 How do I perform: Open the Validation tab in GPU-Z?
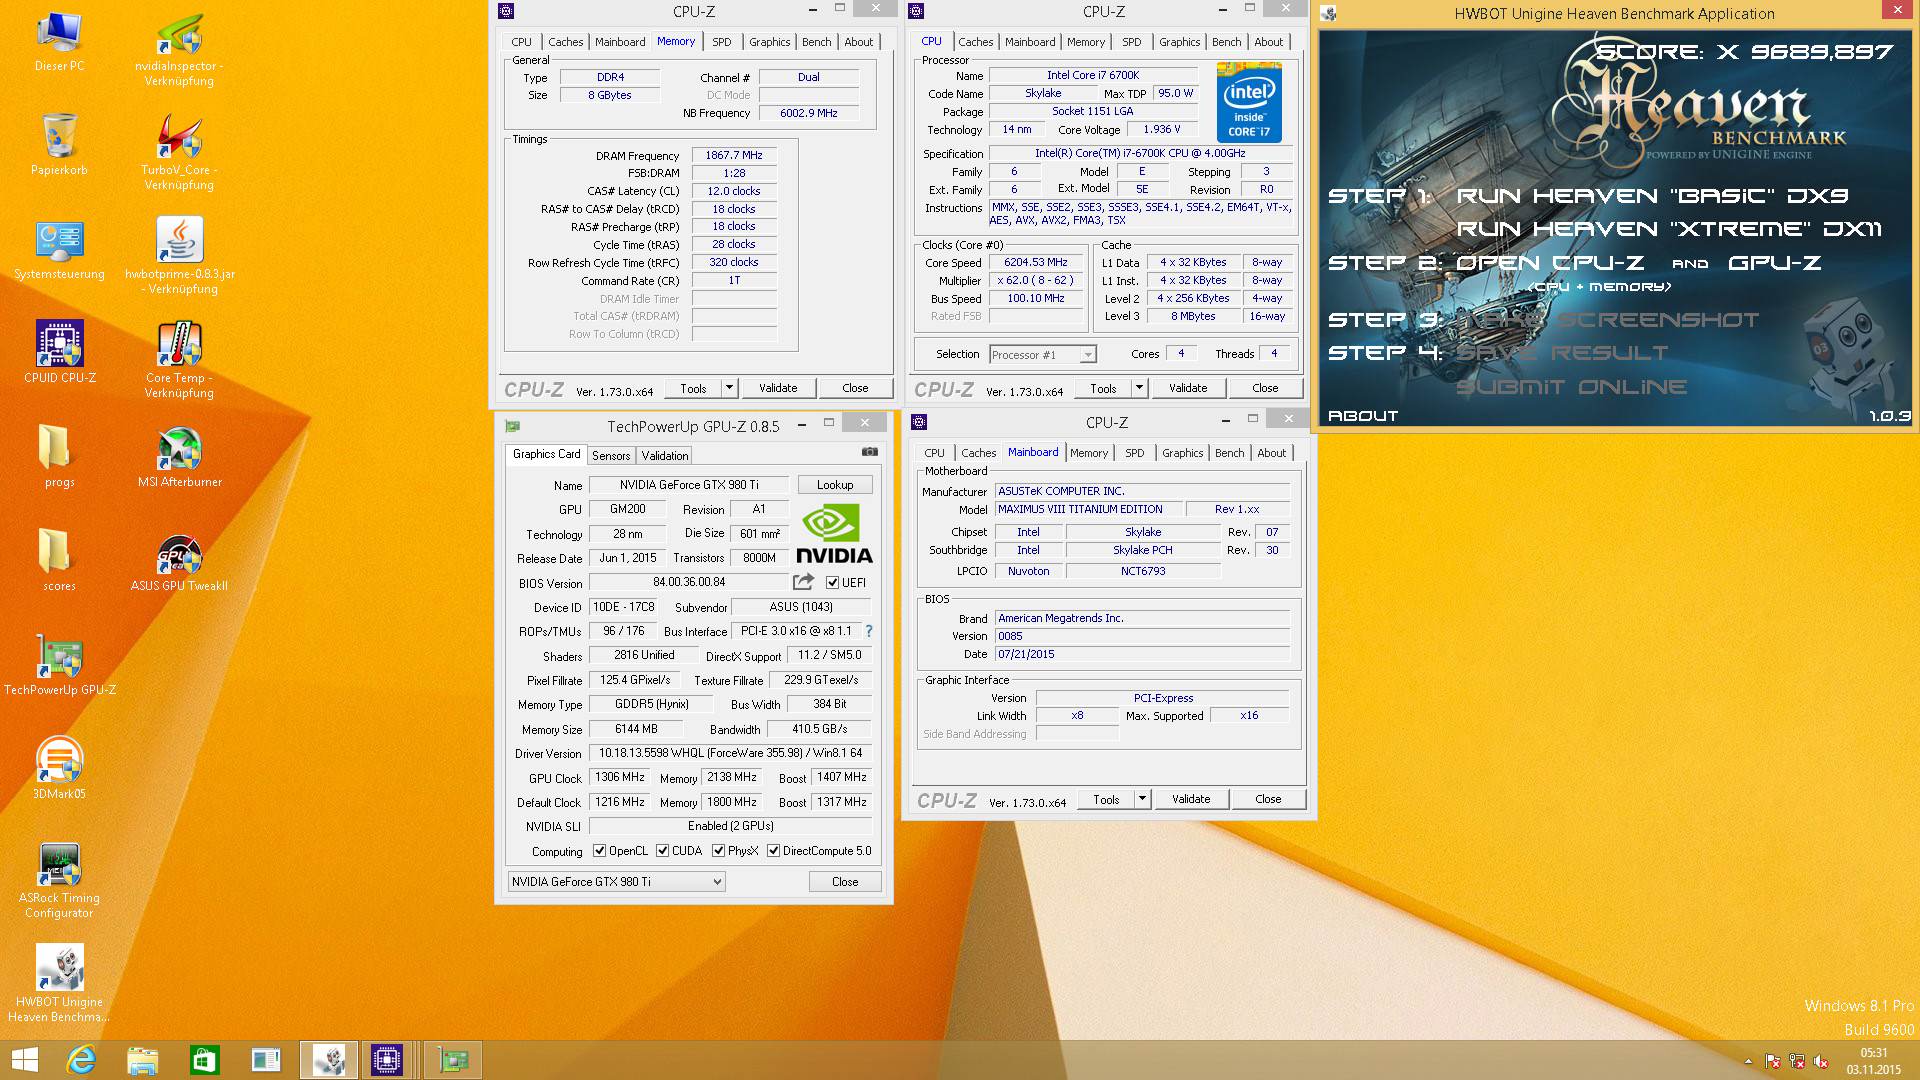tap(665, 455)
